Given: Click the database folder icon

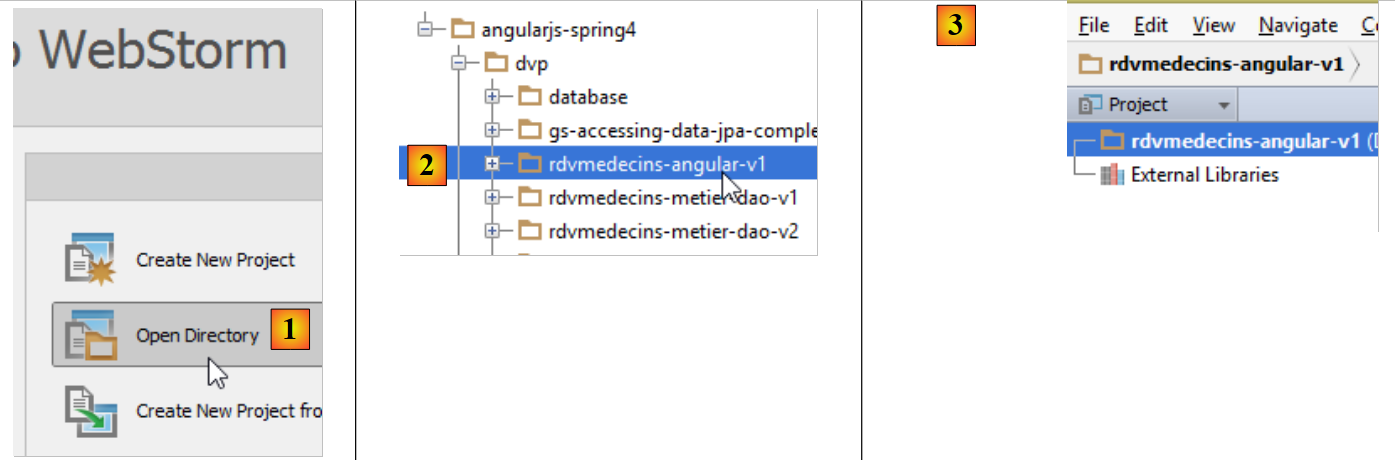Looking at the screenshot, I should point(529,97).
